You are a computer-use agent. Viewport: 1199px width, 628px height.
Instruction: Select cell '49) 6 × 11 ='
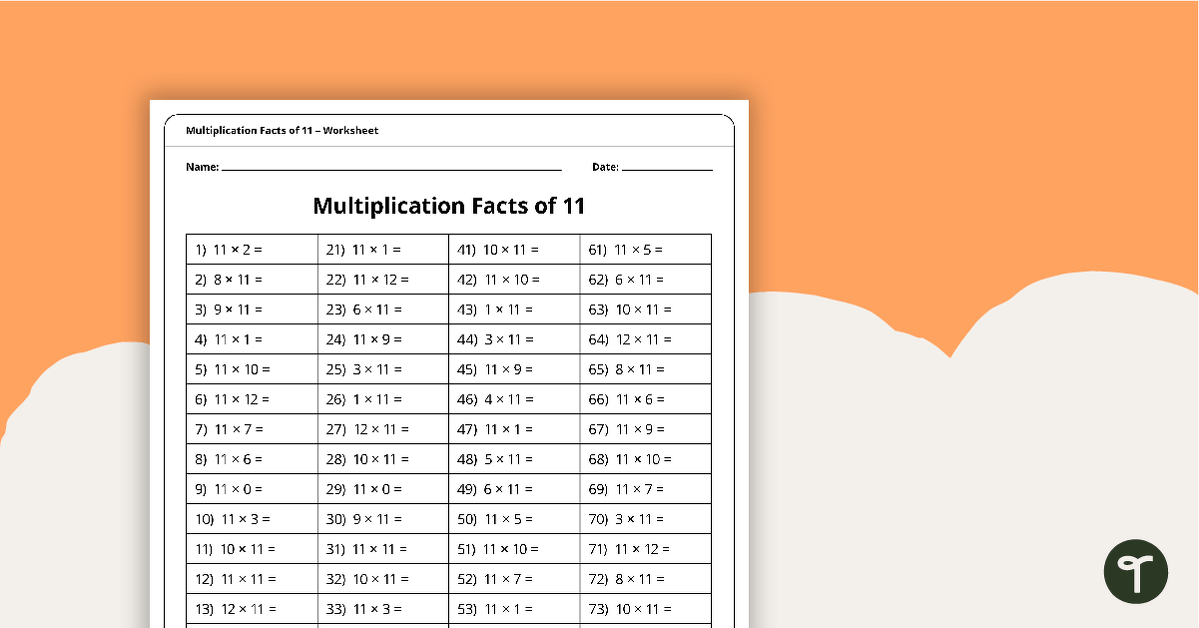[515, 488]
